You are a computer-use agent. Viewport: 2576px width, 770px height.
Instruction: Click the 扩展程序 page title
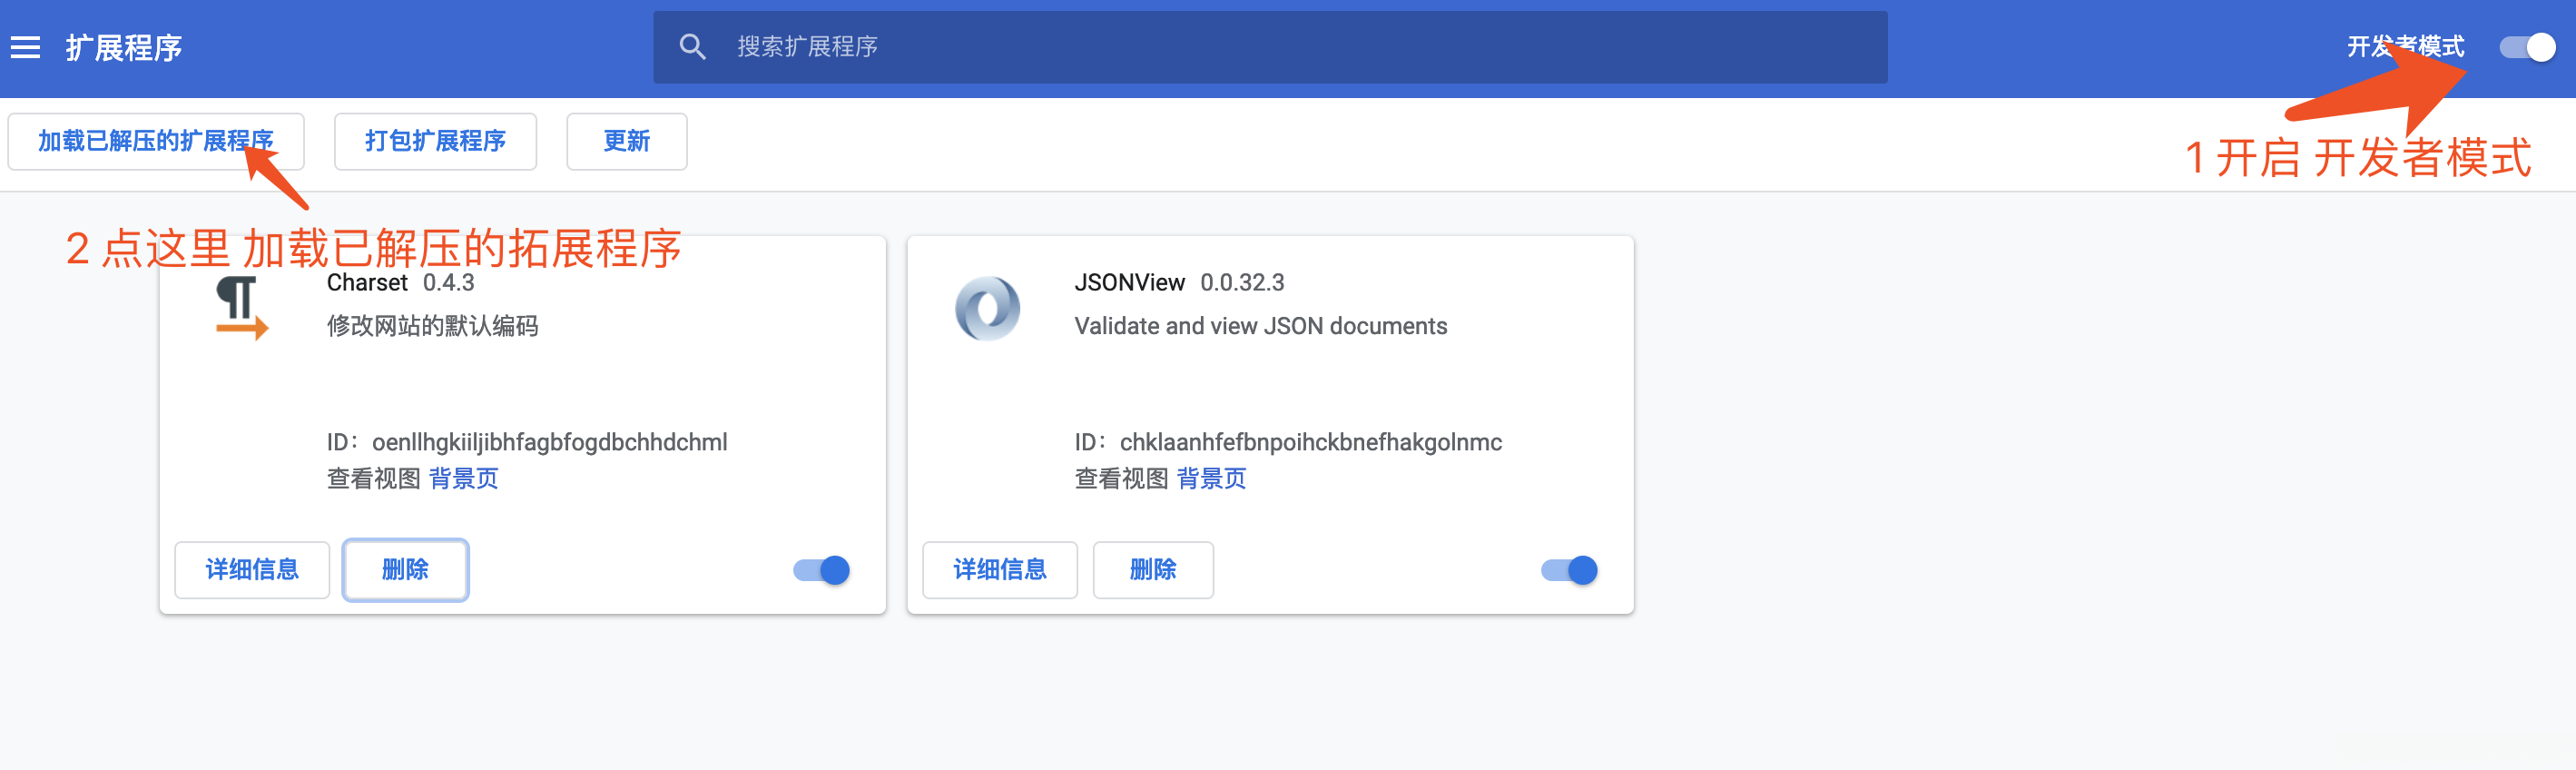[x=124, y=47]
